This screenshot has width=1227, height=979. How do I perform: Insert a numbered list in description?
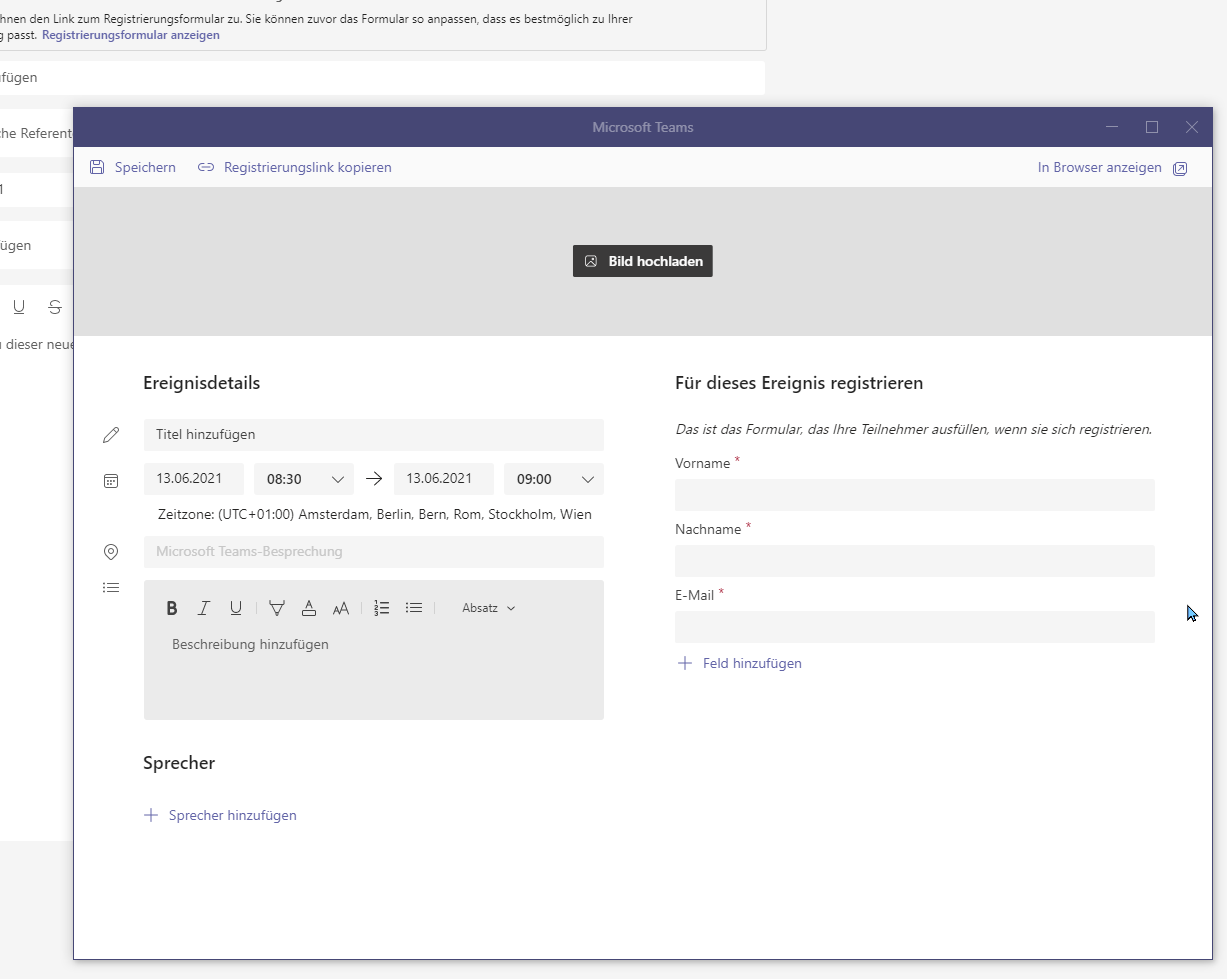[x=382, y=608]
